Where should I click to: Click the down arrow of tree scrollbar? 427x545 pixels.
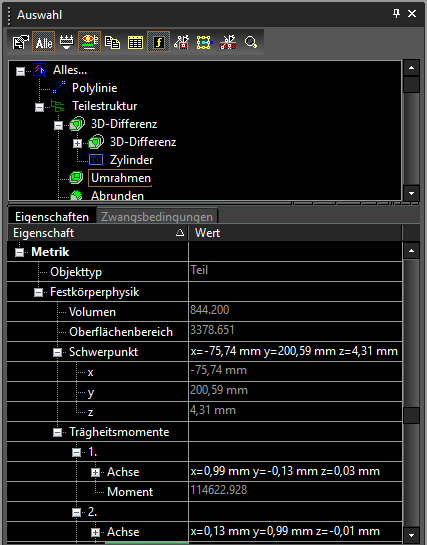coord(411,193)
